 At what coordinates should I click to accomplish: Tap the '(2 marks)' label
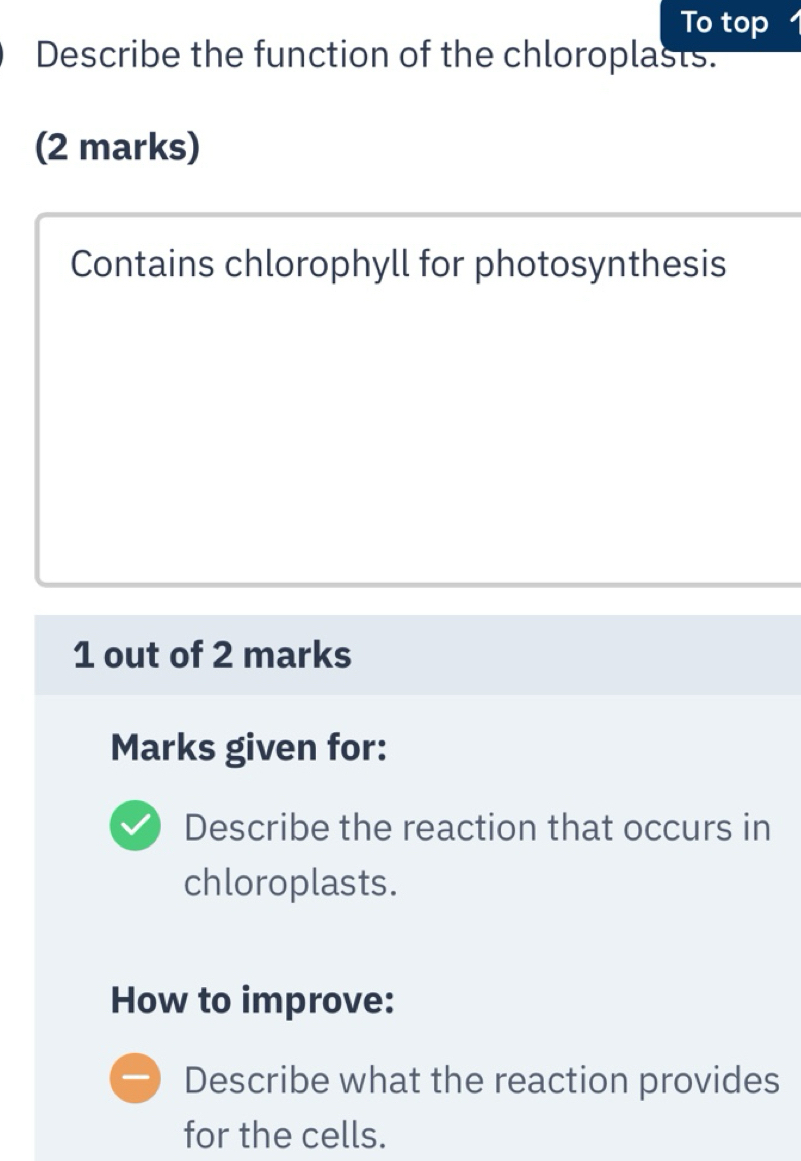point(118,147)
